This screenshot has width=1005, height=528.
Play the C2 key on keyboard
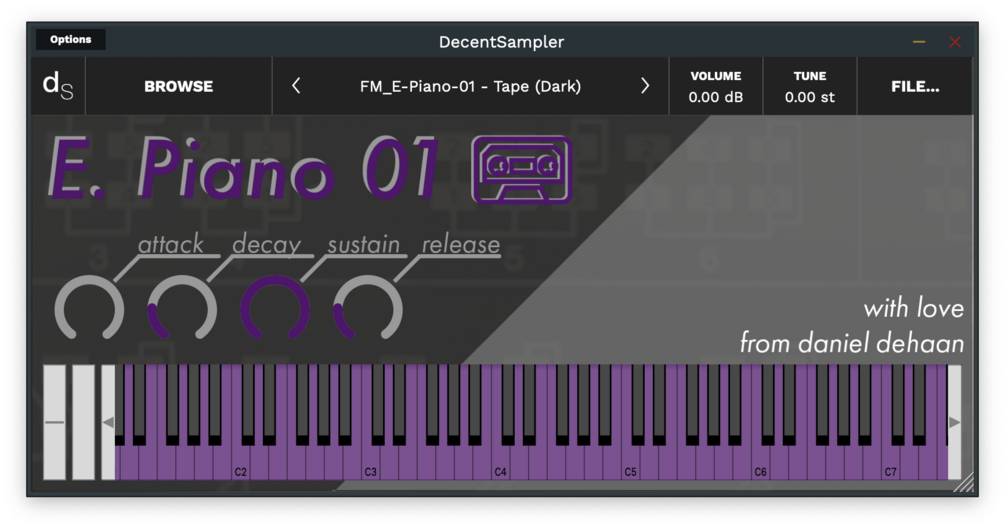[240, 464]
